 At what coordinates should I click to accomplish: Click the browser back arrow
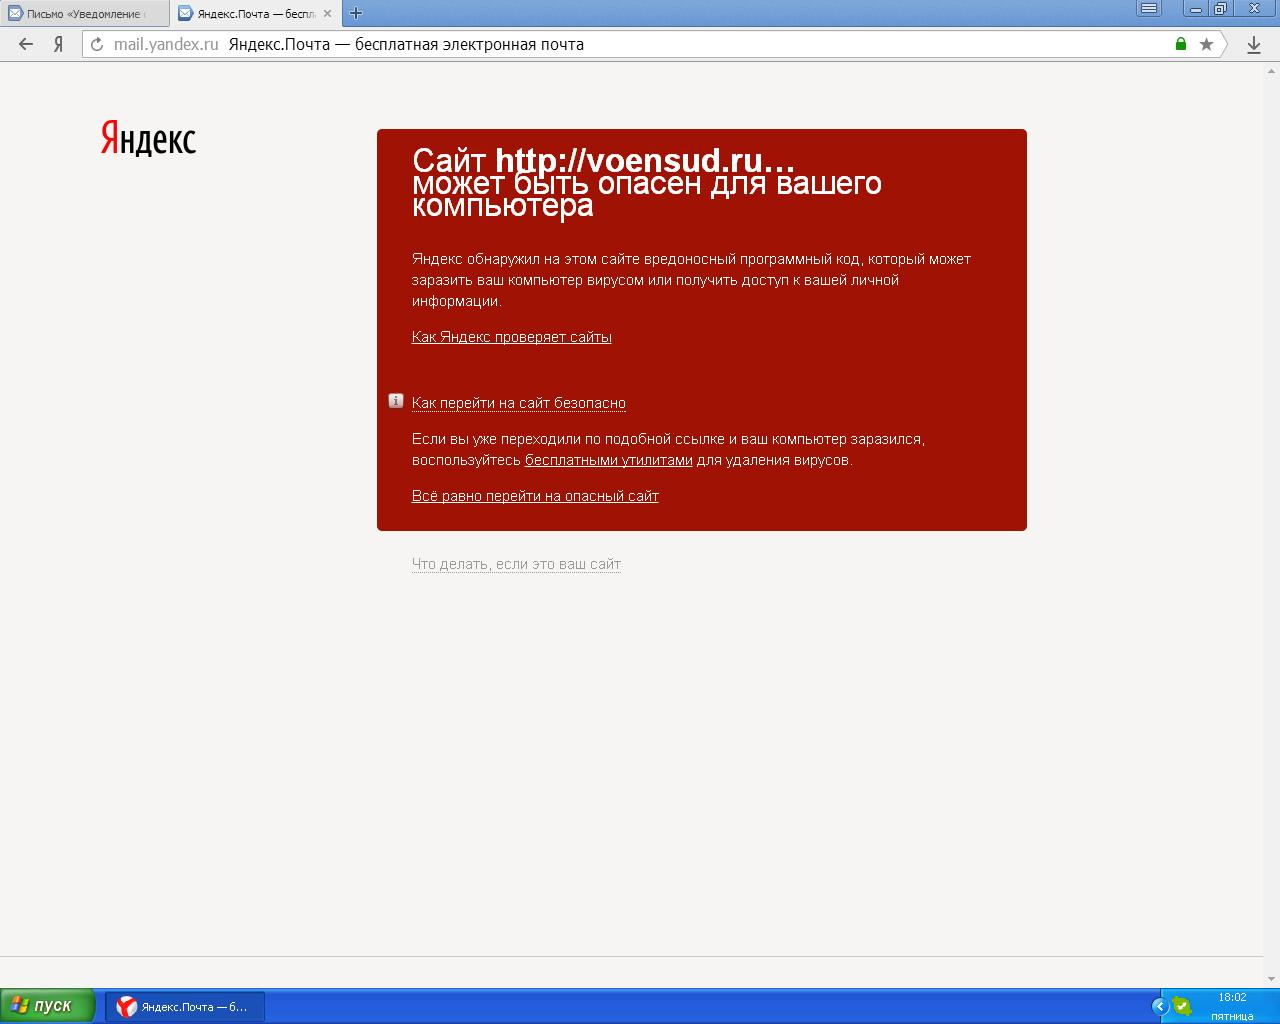[26, 44]
